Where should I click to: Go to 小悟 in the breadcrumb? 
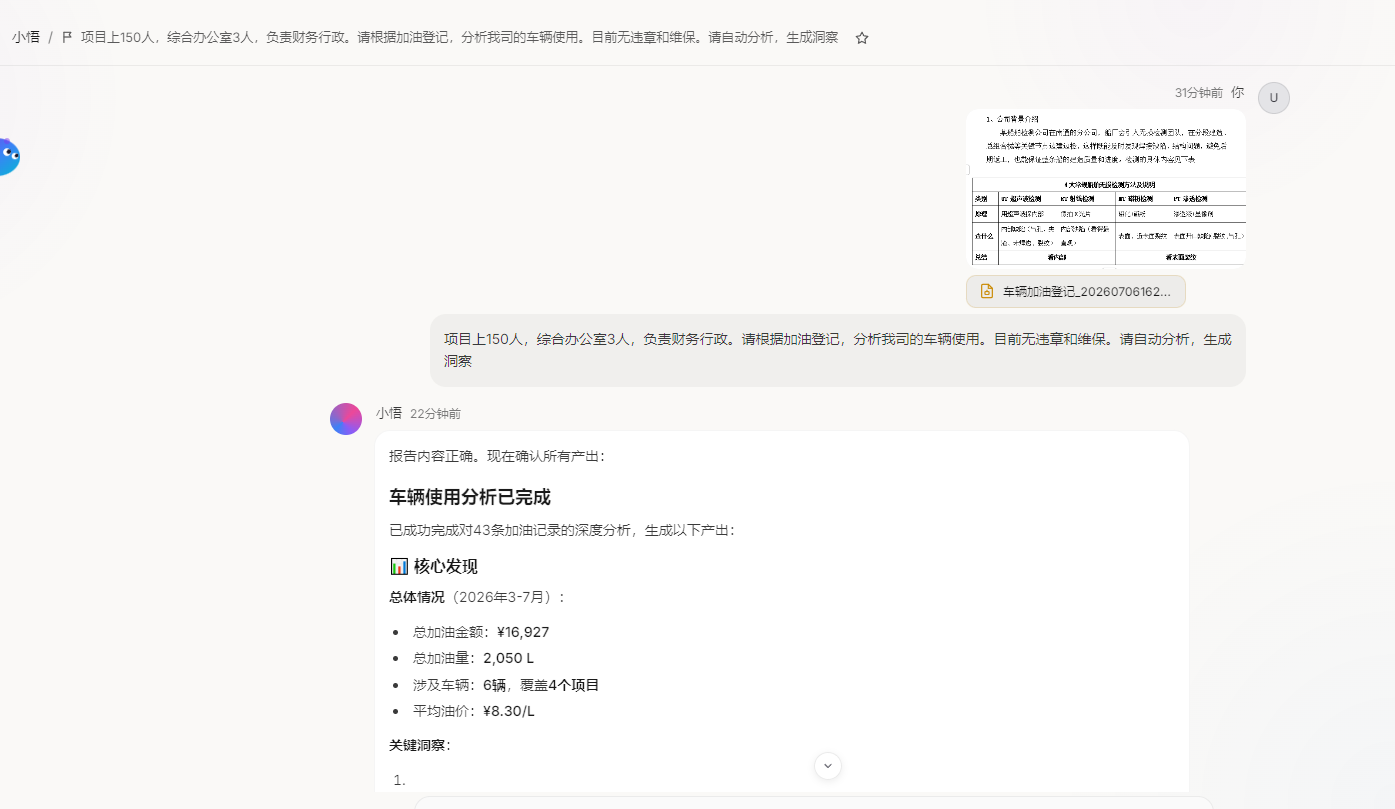26,37
